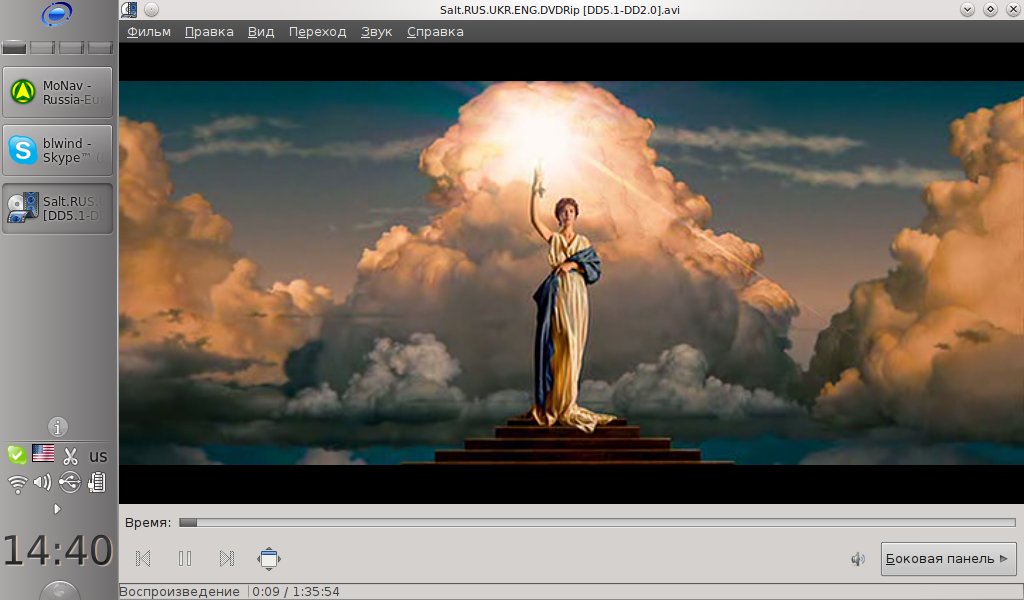Open the Klipper scissors clipboard icon

tap(70, 456)
